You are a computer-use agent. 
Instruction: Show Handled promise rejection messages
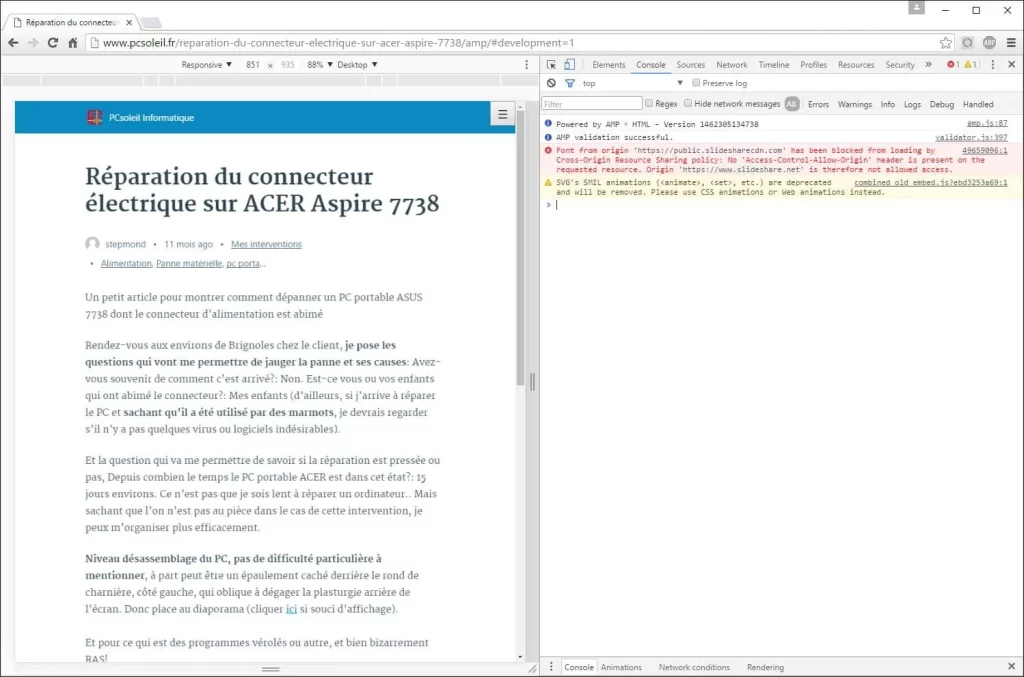point(978,104)
